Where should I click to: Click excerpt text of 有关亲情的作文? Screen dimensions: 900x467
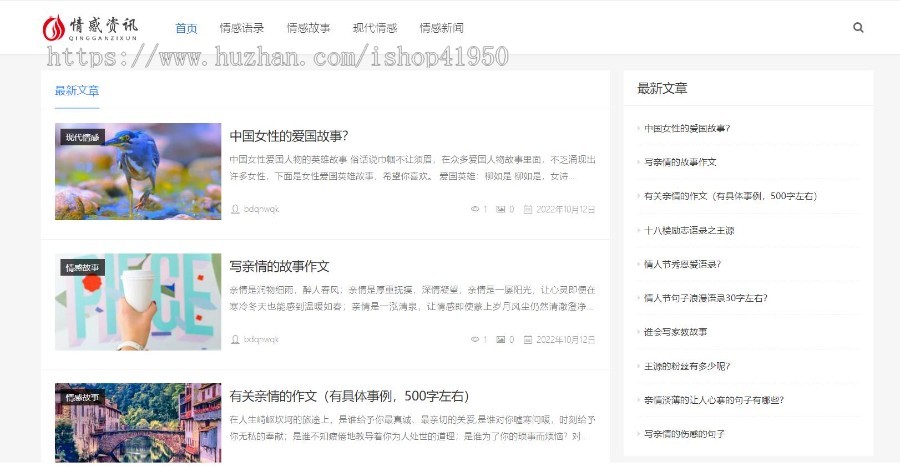(412, 428)
